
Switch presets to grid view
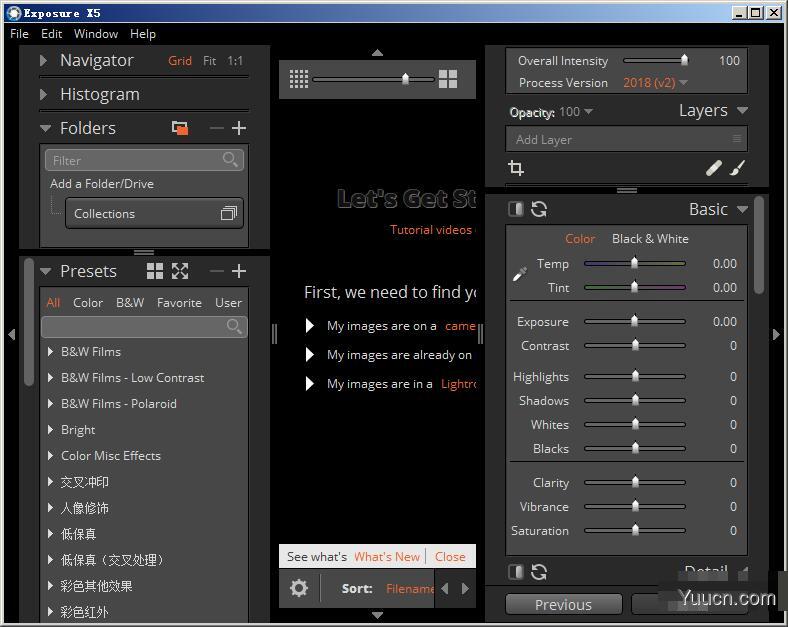pos(155,271)
